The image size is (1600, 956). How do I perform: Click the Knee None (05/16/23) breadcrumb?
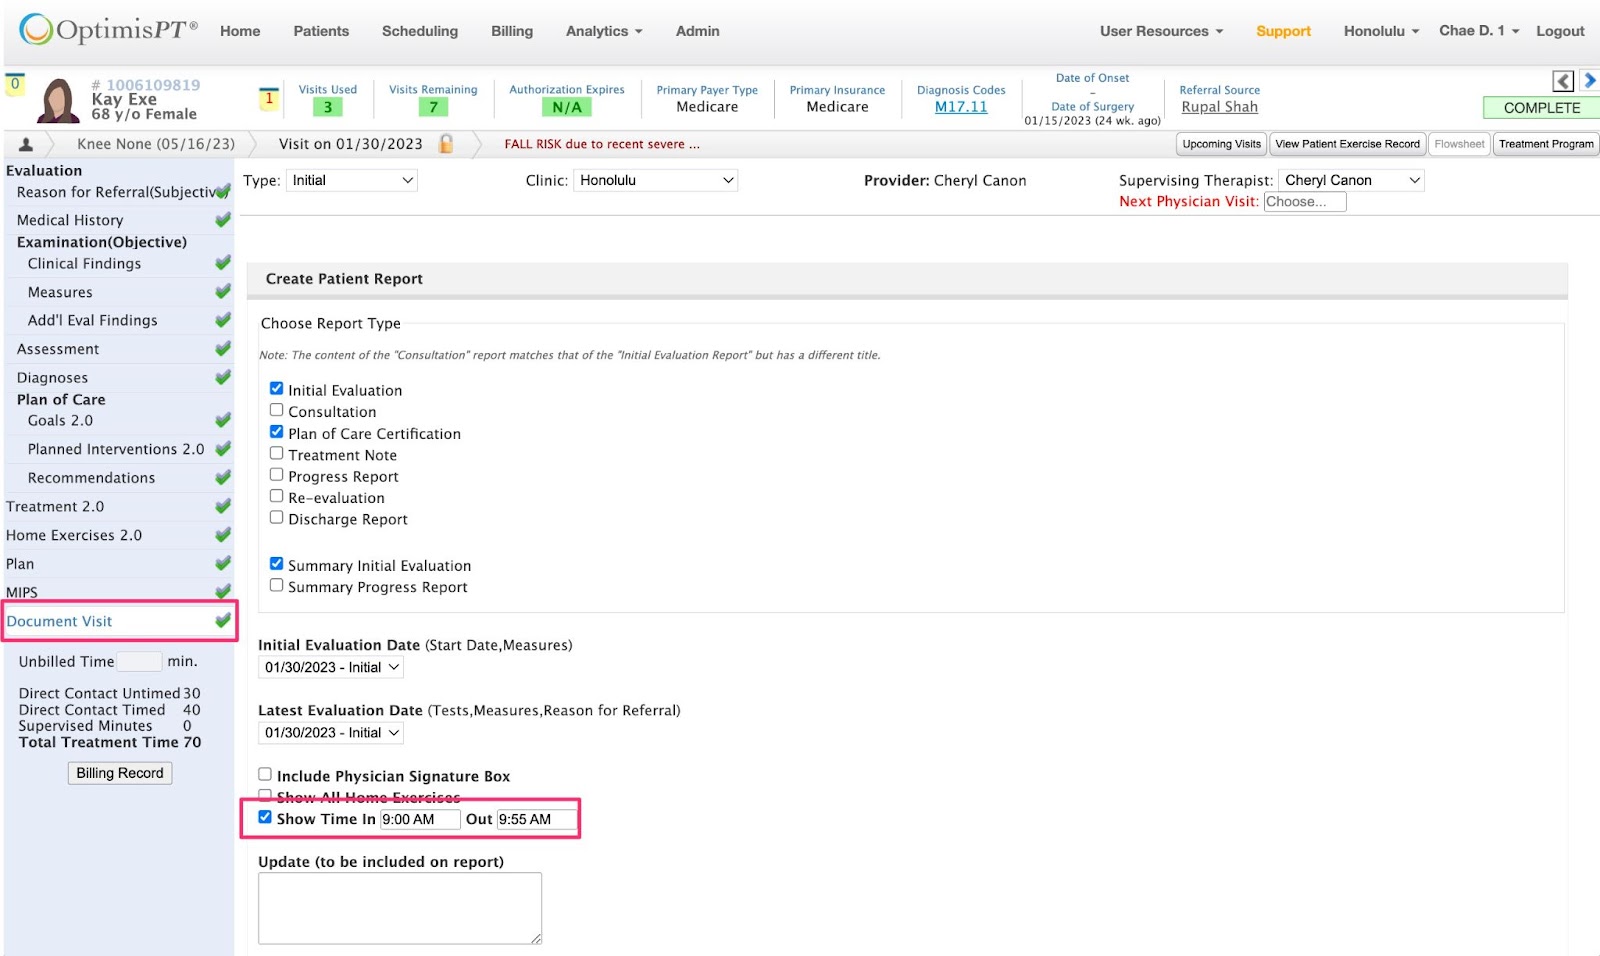(x=156, y=144)
